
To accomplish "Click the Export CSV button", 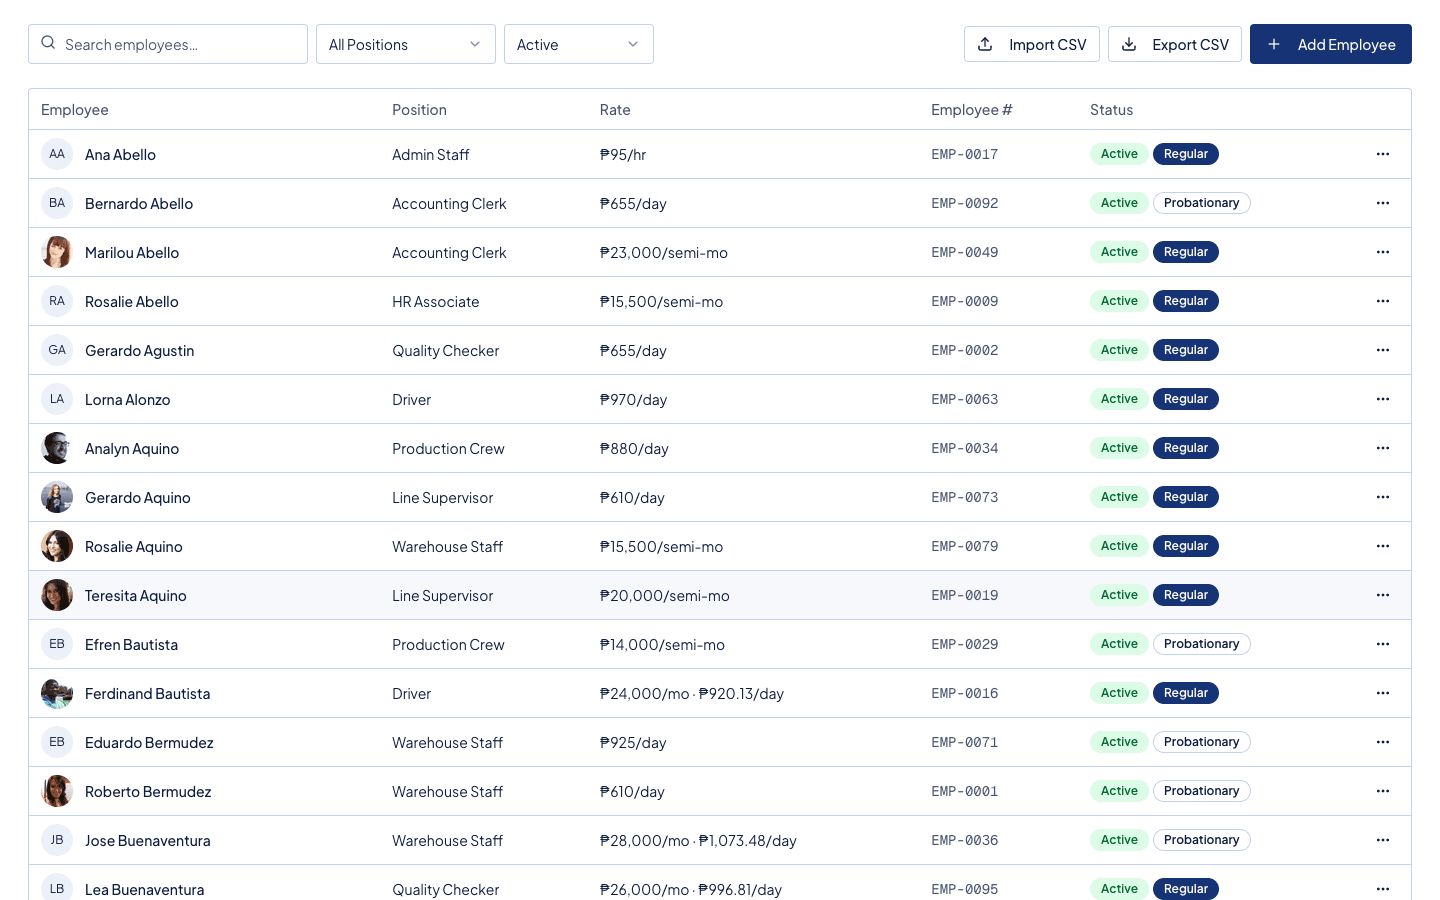I will [1175, 44].
